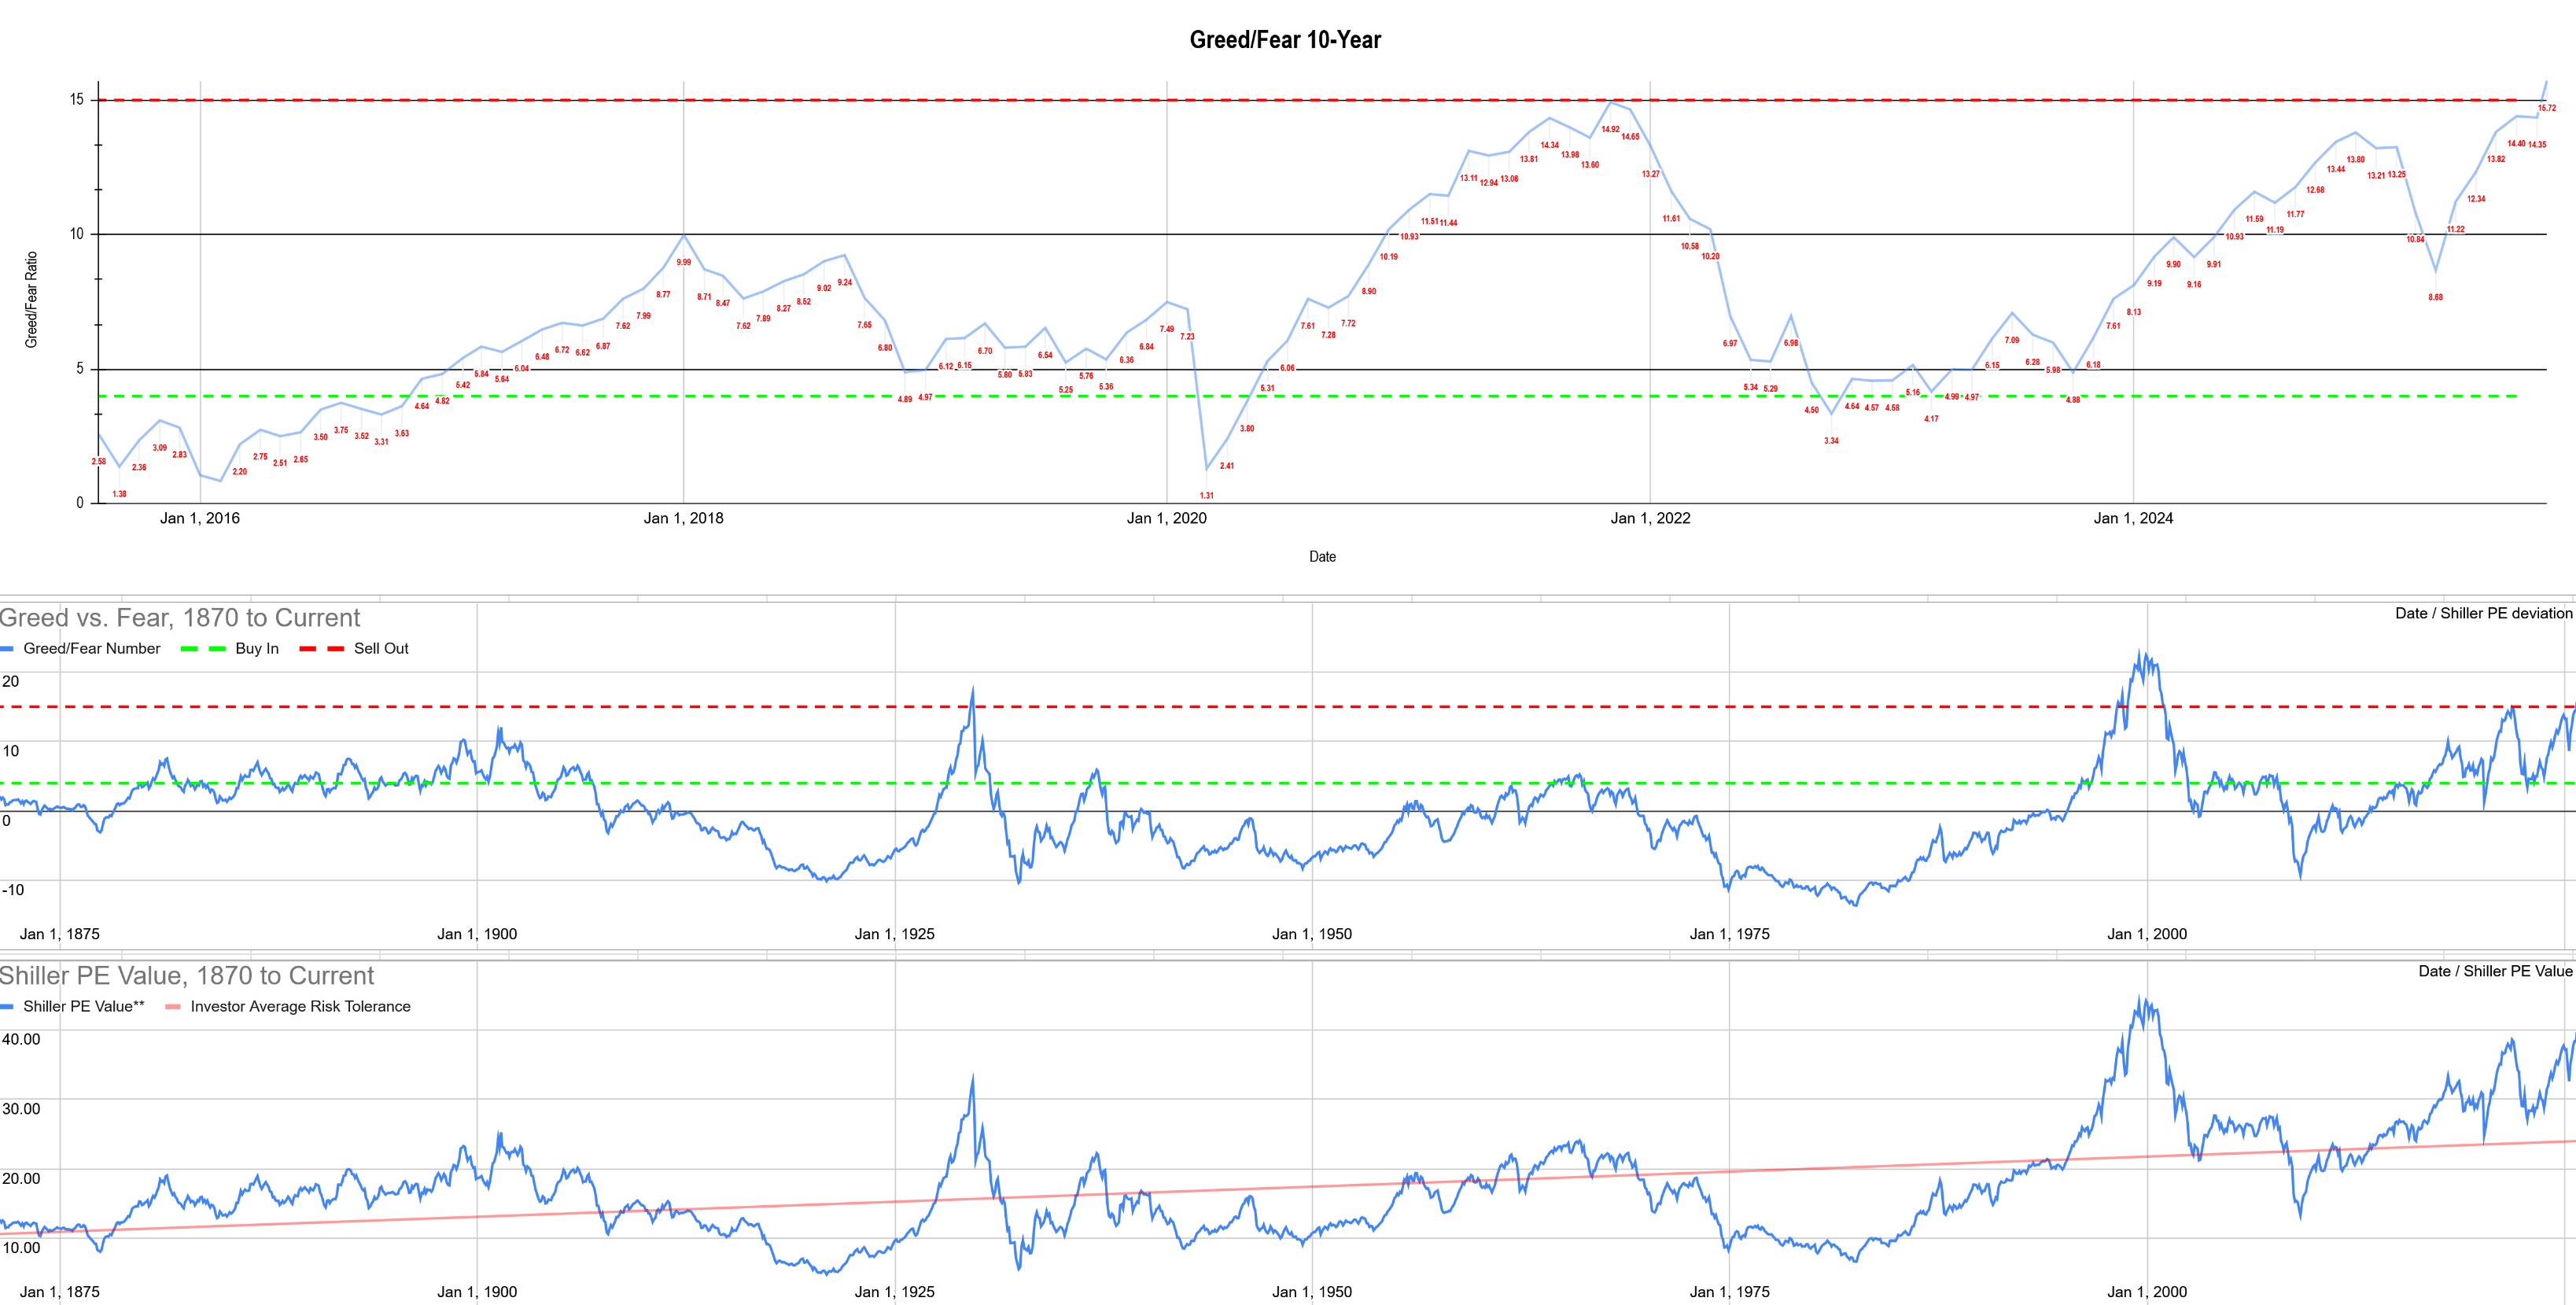Screen dimensions: 2576x1305
Task: Click the 40.00 tick in Shiller PE chart
Action: (x=21, y=1039)
